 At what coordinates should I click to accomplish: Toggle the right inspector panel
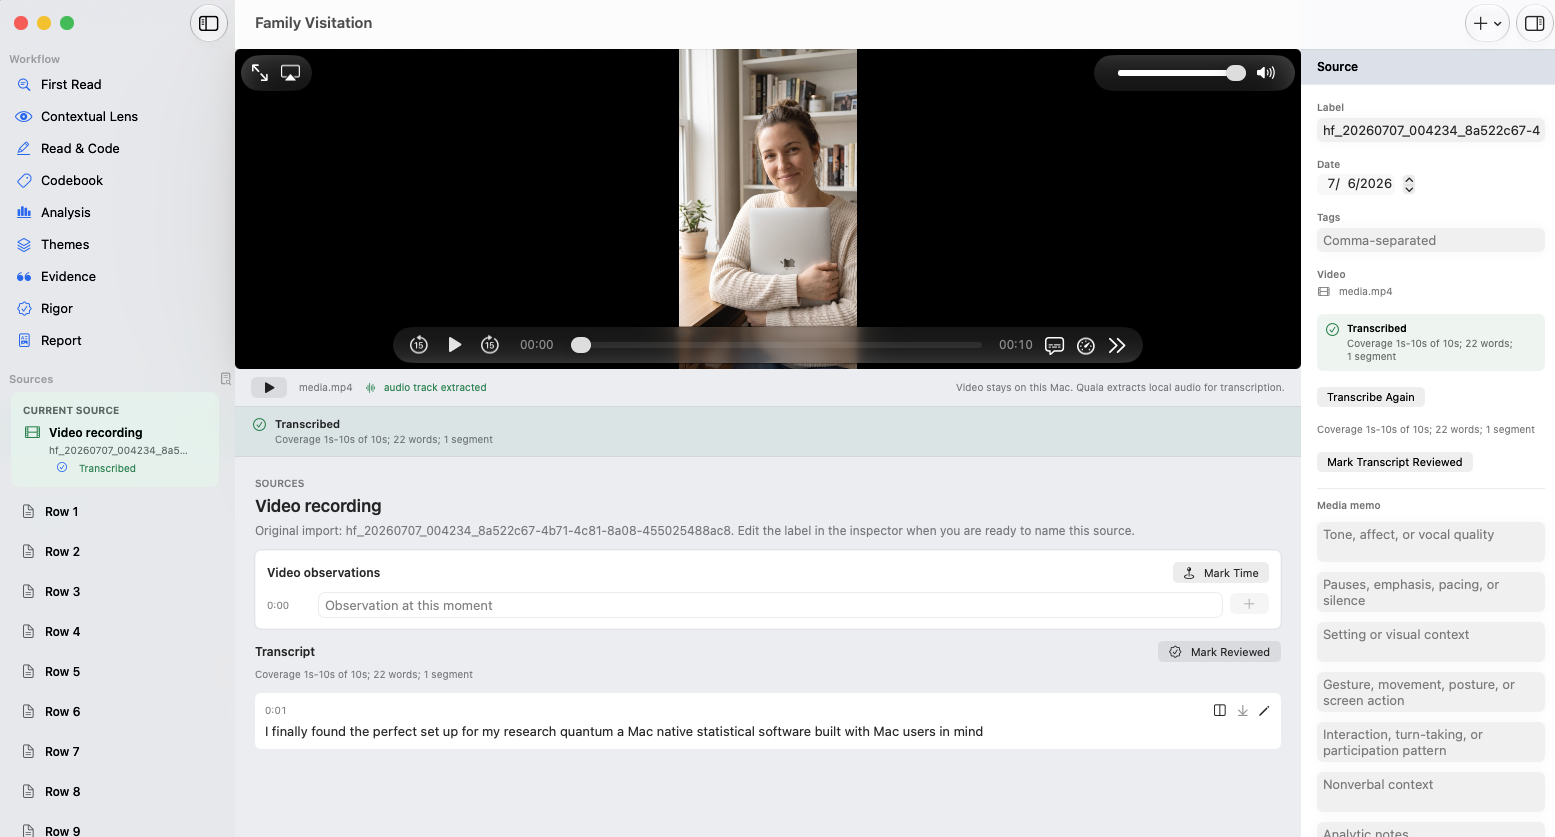(x=1534, y=23)
